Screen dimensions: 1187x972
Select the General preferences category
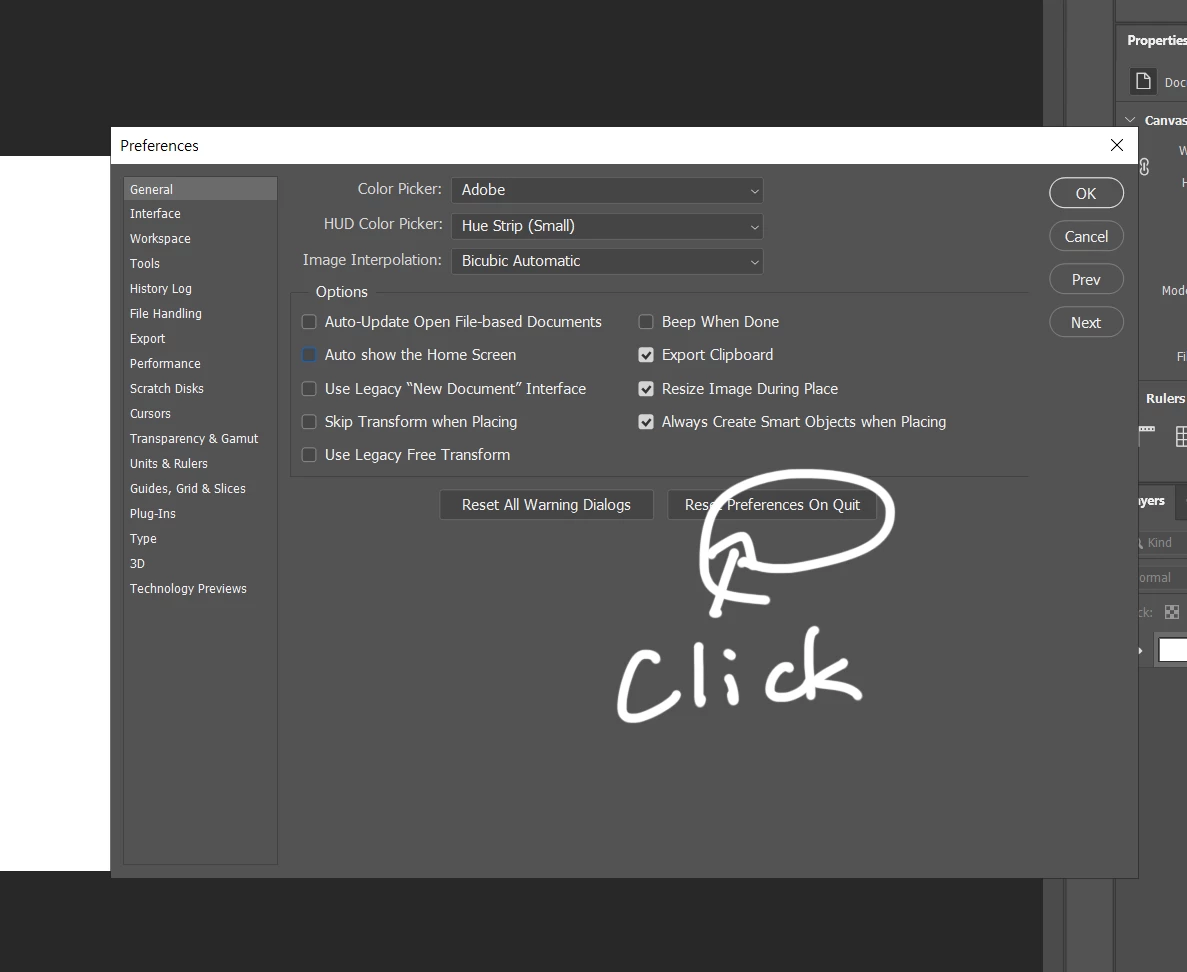pos(201,189)
